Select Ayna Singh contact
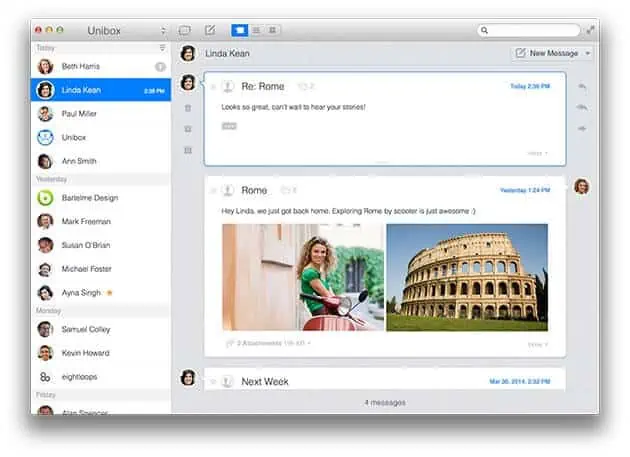 [x=101, y=293]
